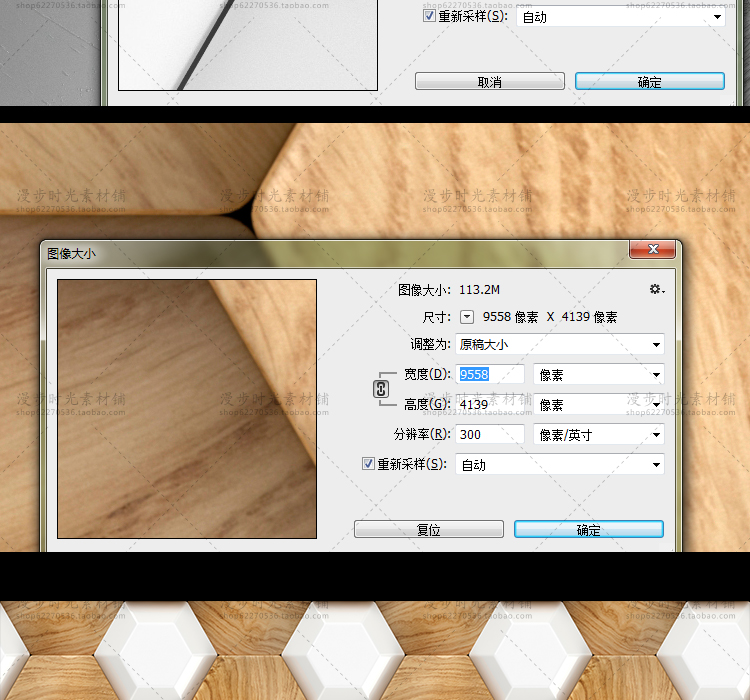Open the 宽度 units dropdown showing 像素
This screenshot has height=700, width=750.
(x=599, y=375)
